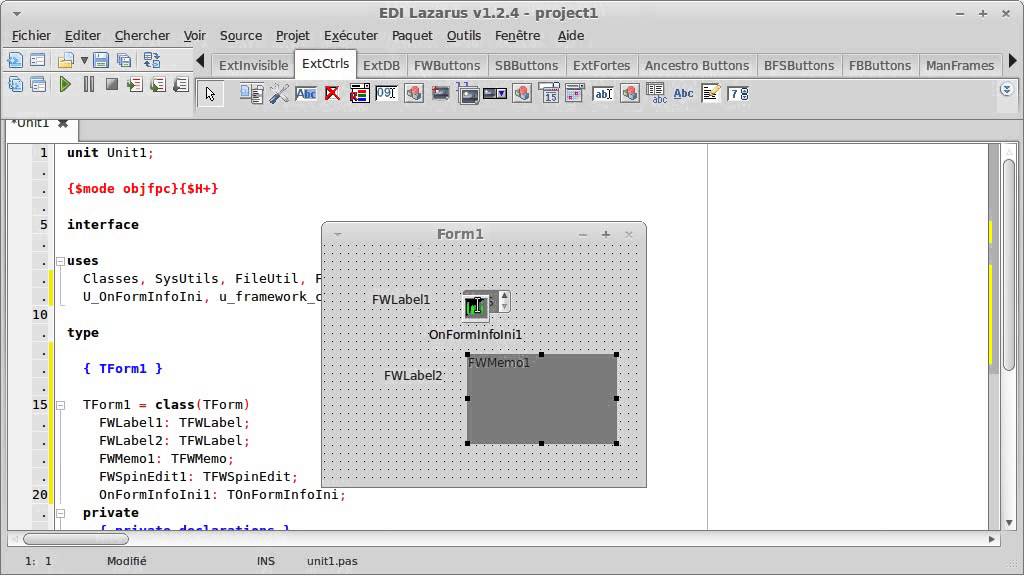Screen dimensions: 1024x576
Task: Click the editor horizontal scrollbar thumb
Action: tap(76, 539)
